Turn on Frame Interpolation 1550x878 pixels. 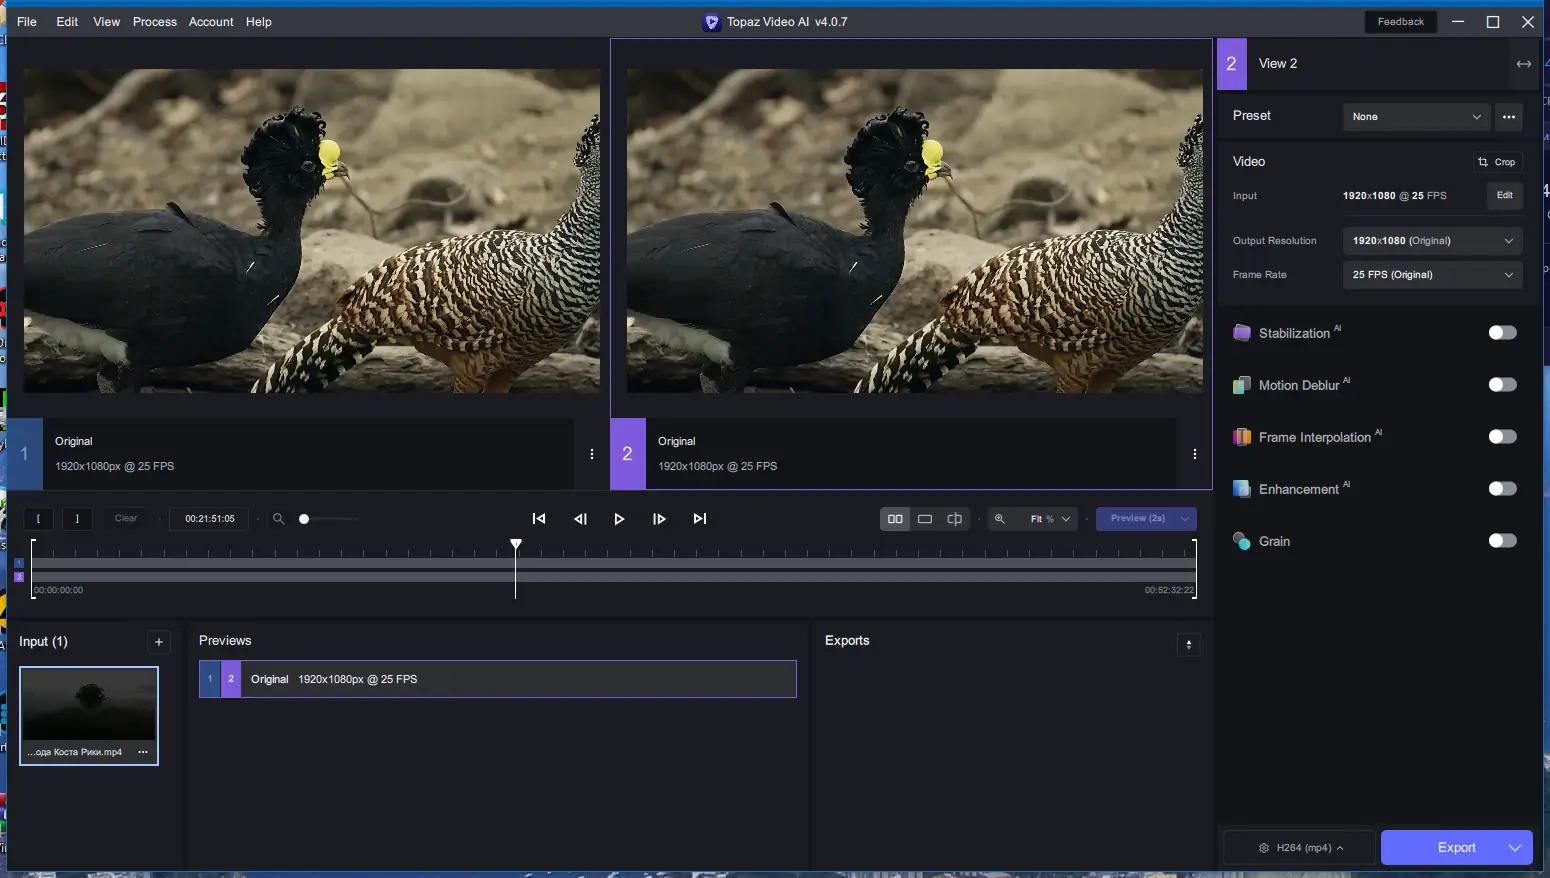point(1502,436)
